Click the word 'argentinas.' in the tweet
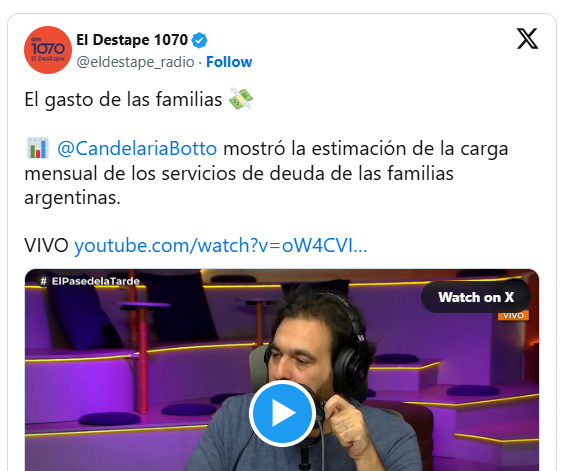The height and width of the screenshot is (471, 564). (x=72, y=198)
